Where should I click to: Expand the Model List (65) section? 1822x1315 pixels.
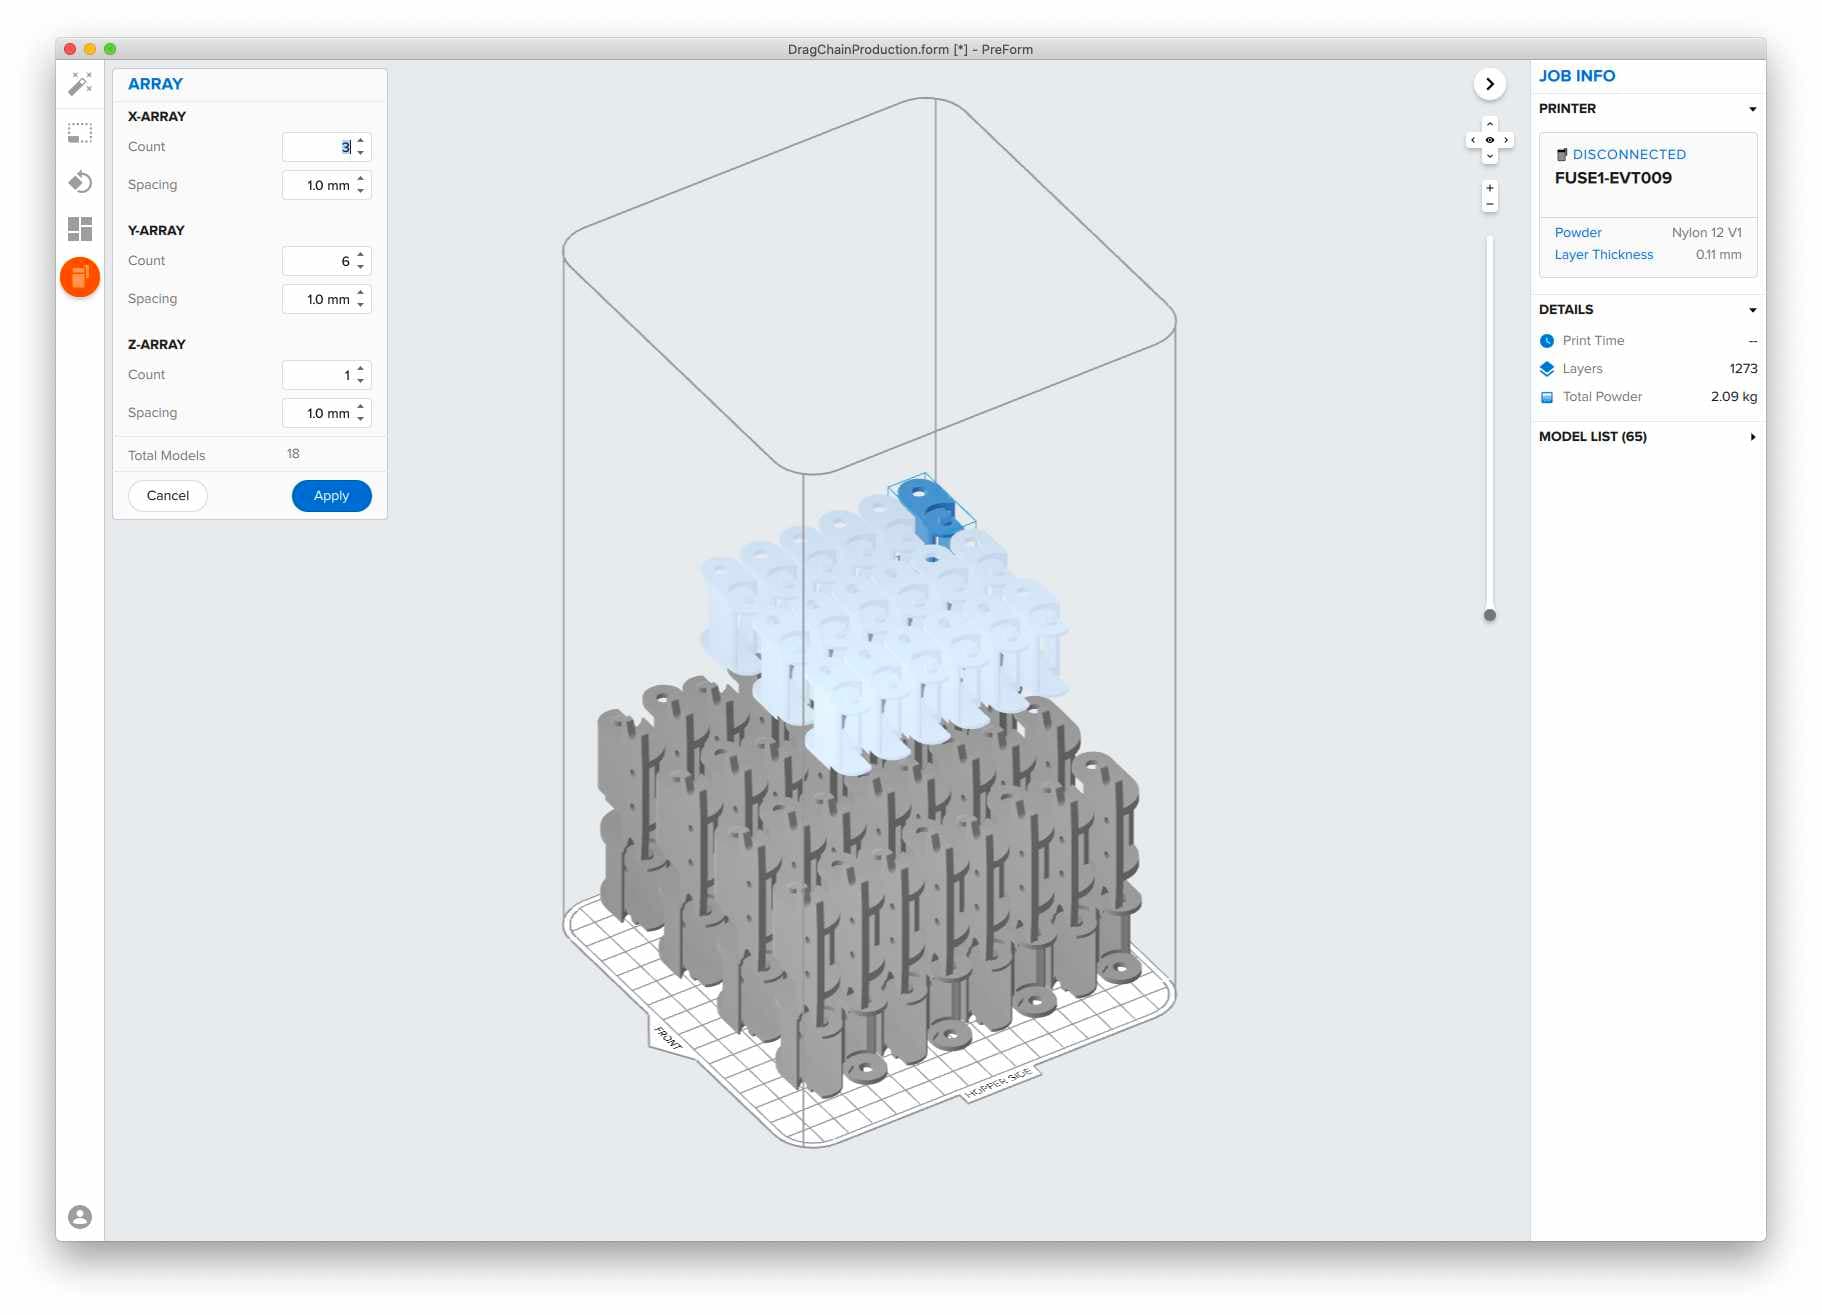click(1751, 437)
